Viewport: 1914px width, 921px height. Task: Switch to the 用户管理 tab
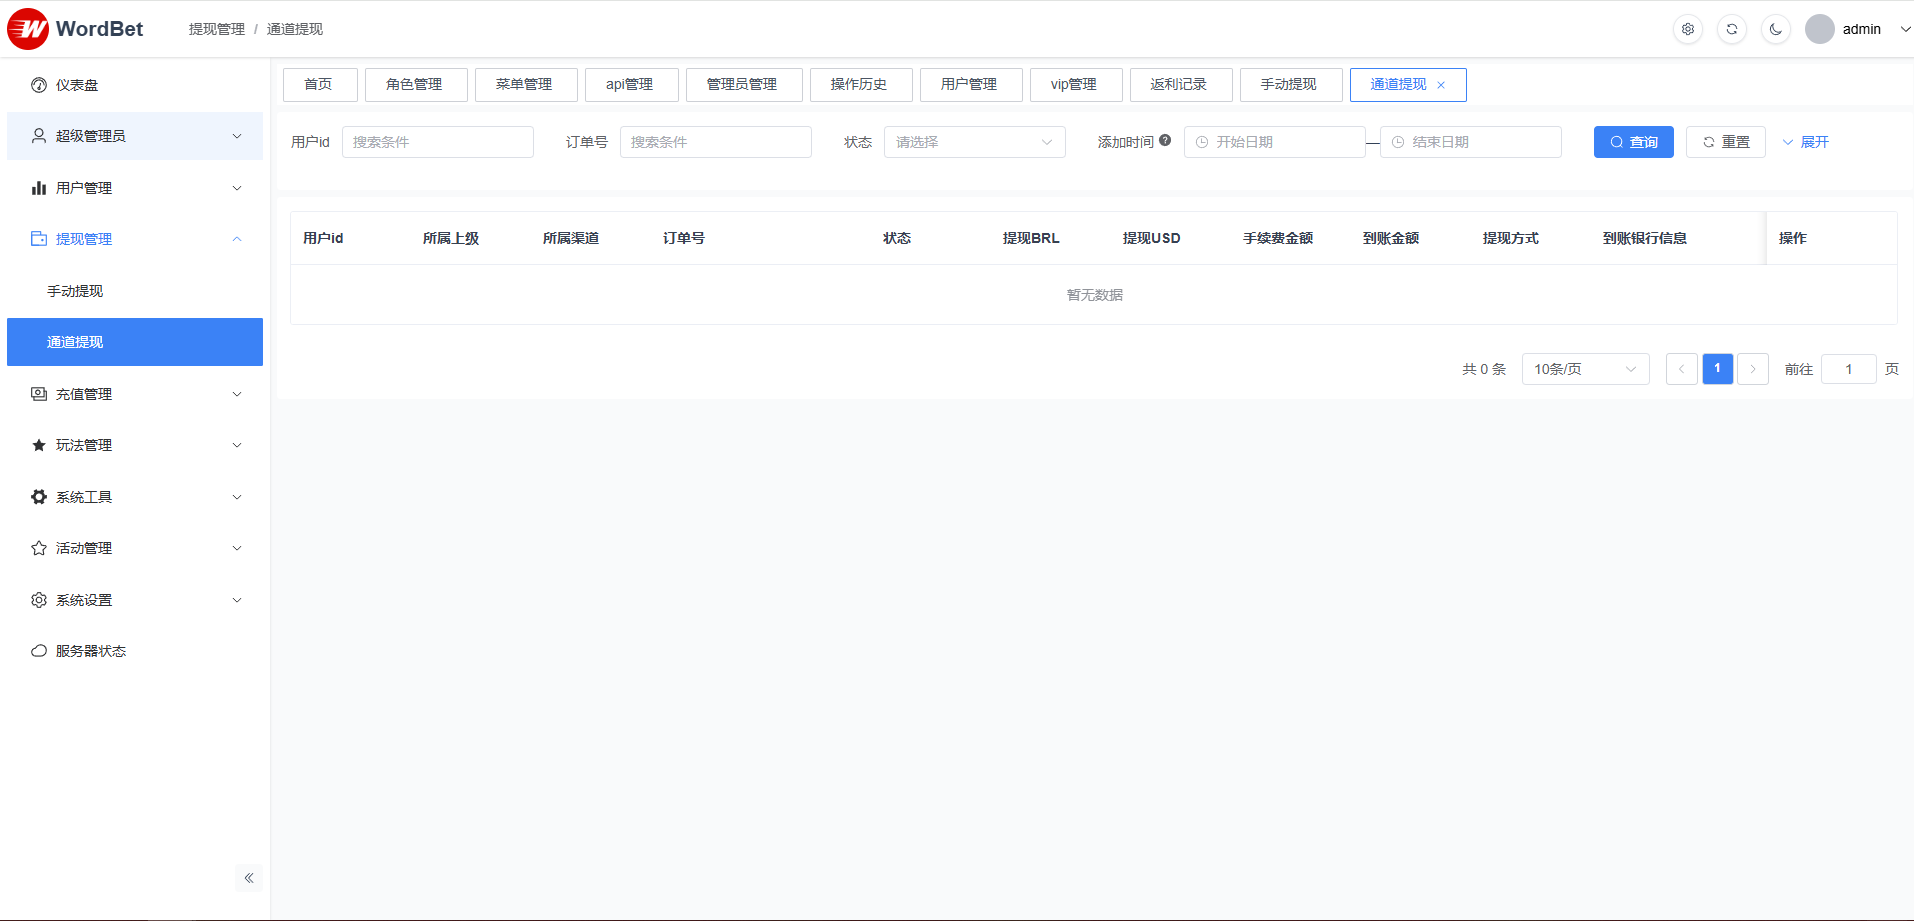969,85
